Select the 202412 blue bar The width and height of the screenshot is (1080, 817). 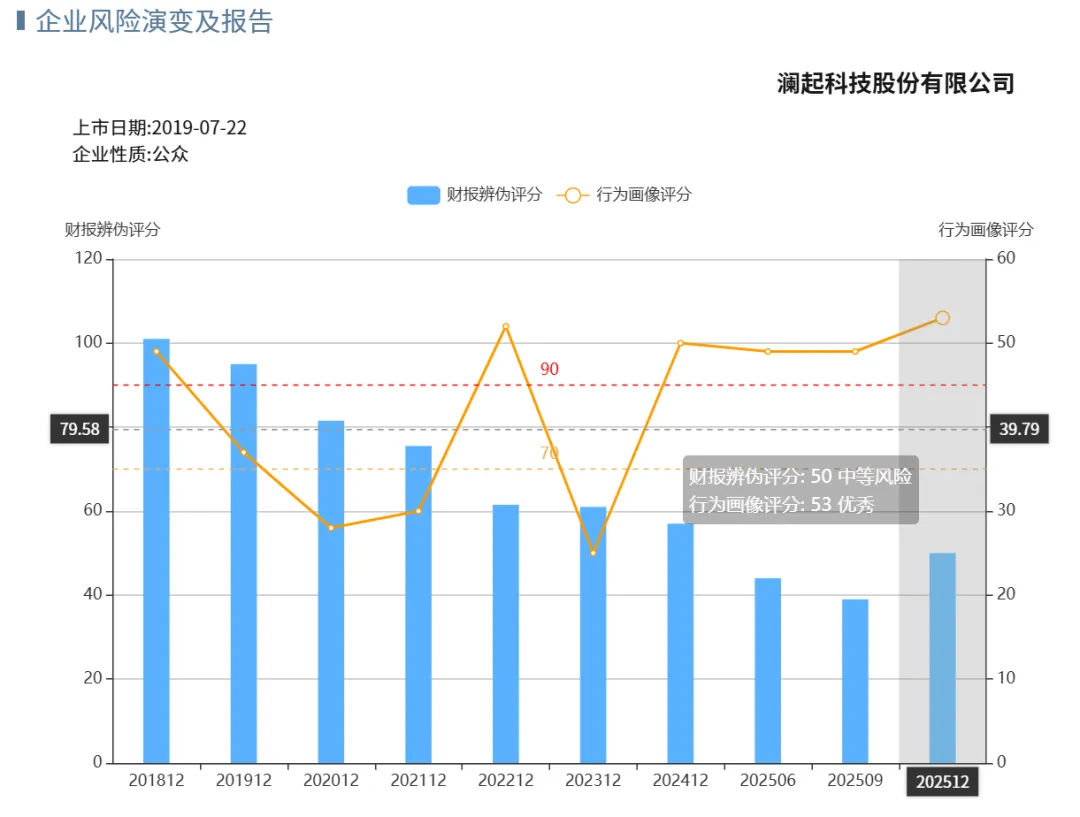(x=681, y=643)
